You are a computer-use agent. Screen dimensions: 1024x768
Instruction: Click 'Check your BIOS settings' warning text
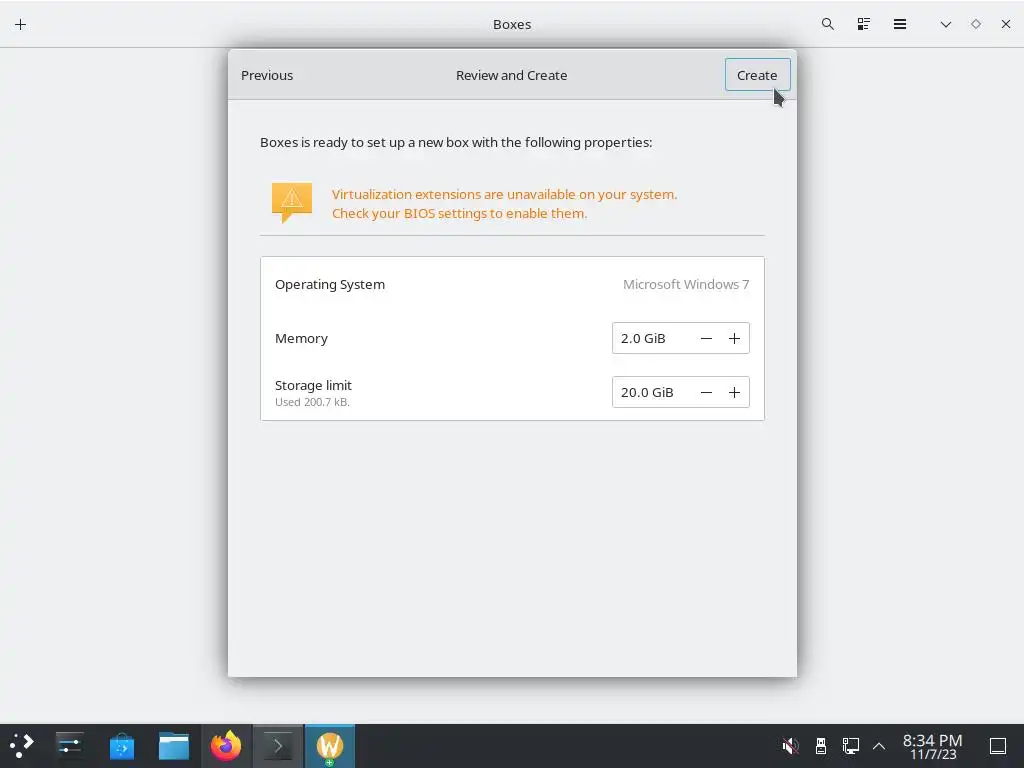click(459, 214)
